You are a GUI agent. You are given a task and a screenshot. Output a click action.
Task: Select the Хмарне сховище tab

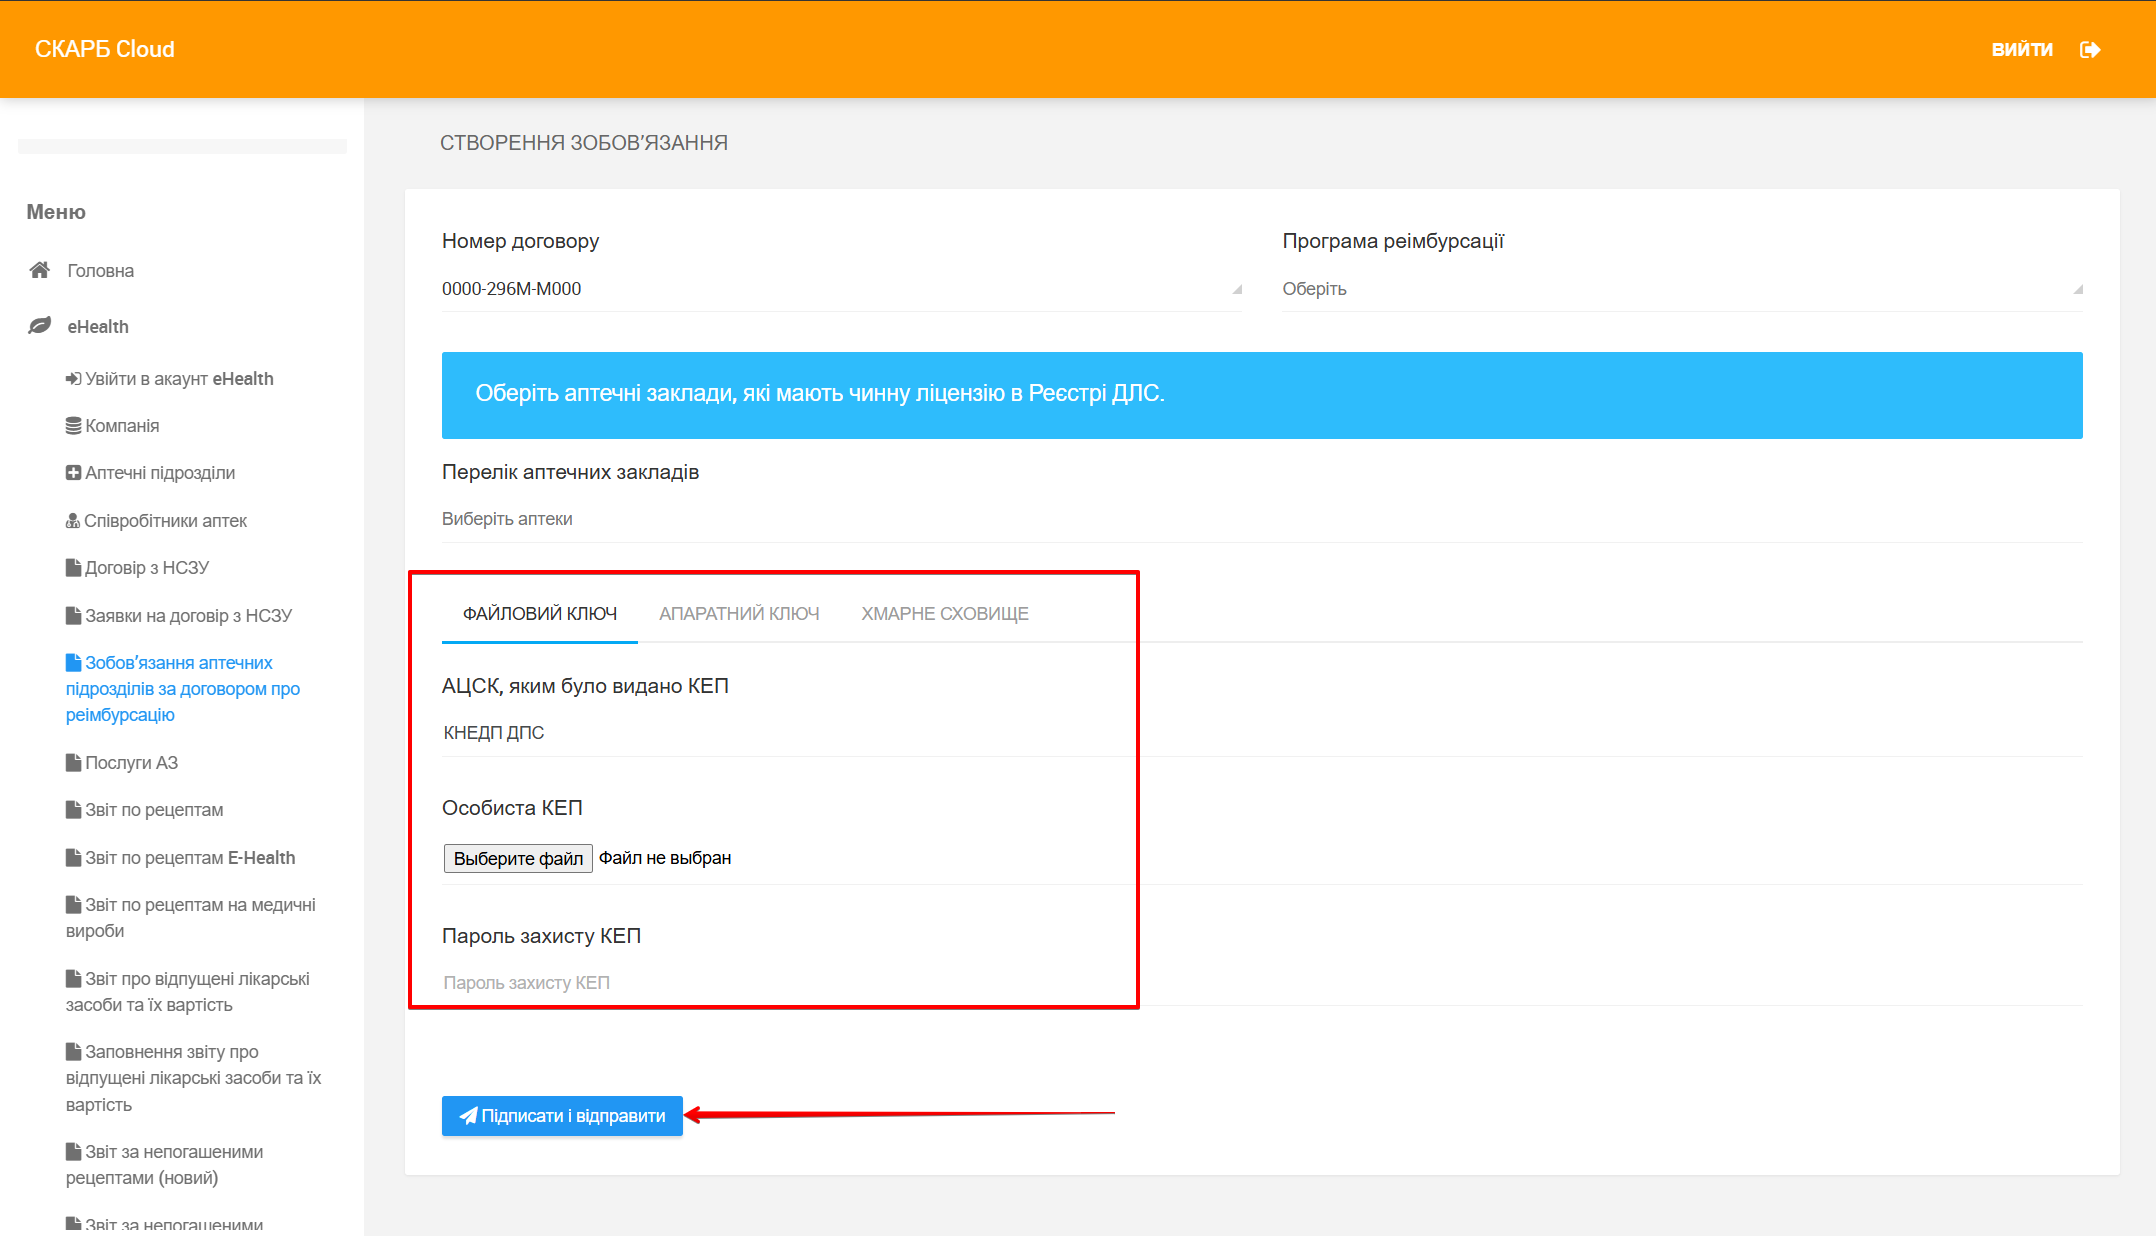click(x=944, y=614)
